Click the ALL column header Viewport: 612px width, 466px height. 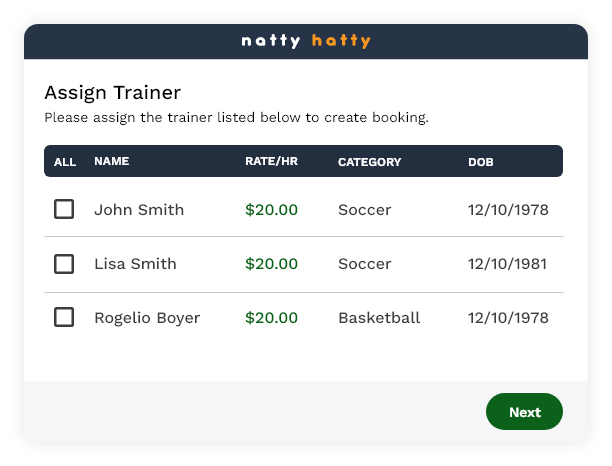click(65, 162)
